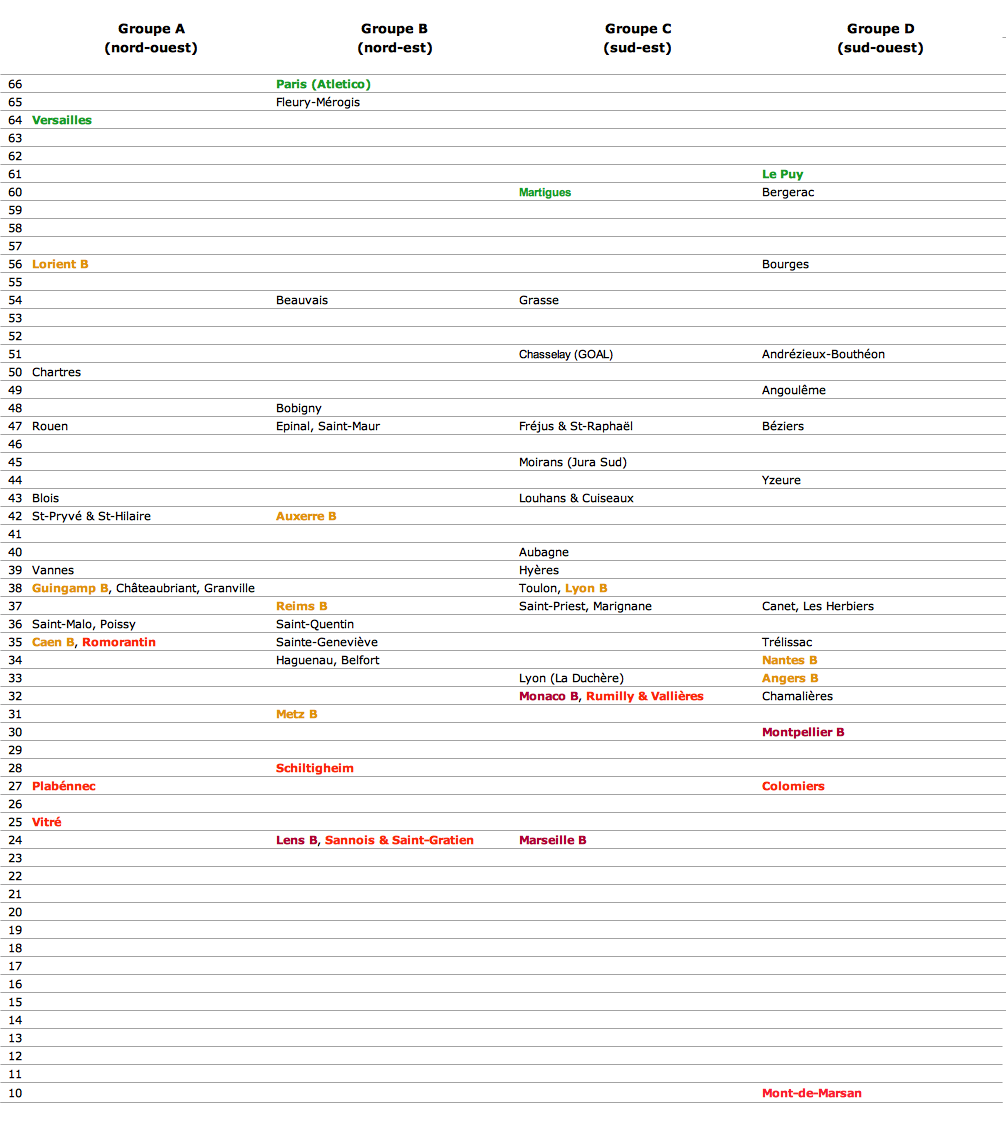
Task: Click Chasselay (GOAL) entry
Action: (566, 354)
